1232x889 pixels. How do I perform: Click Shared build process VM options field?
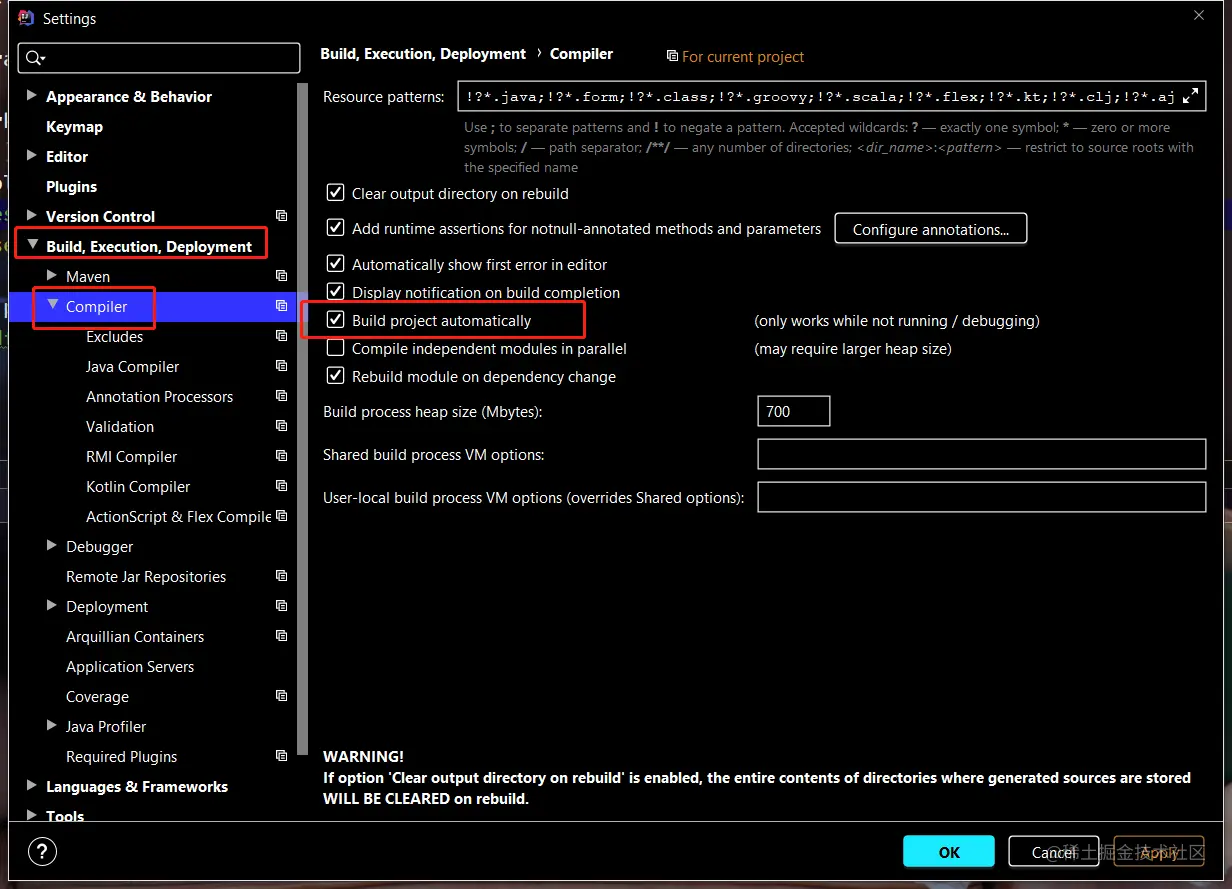tap(982, 454)
